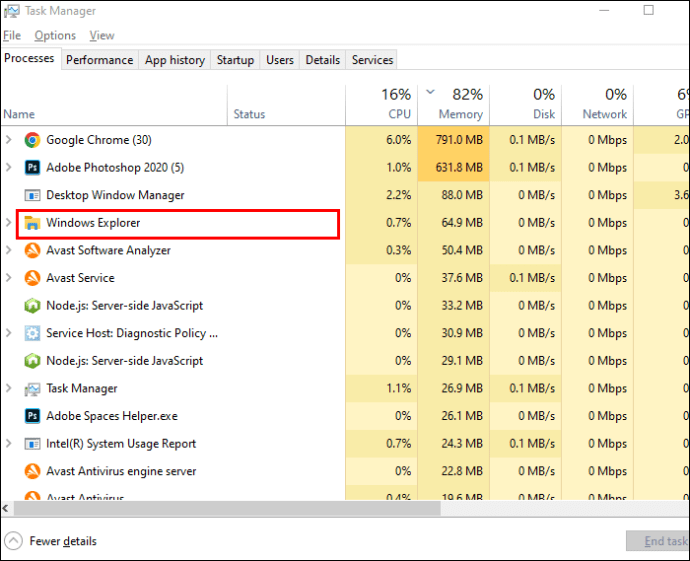The width and height of the screenshot is (690, 561).
Task: Click the sort arrow above Memory column
Action: [x=431, y=92]
